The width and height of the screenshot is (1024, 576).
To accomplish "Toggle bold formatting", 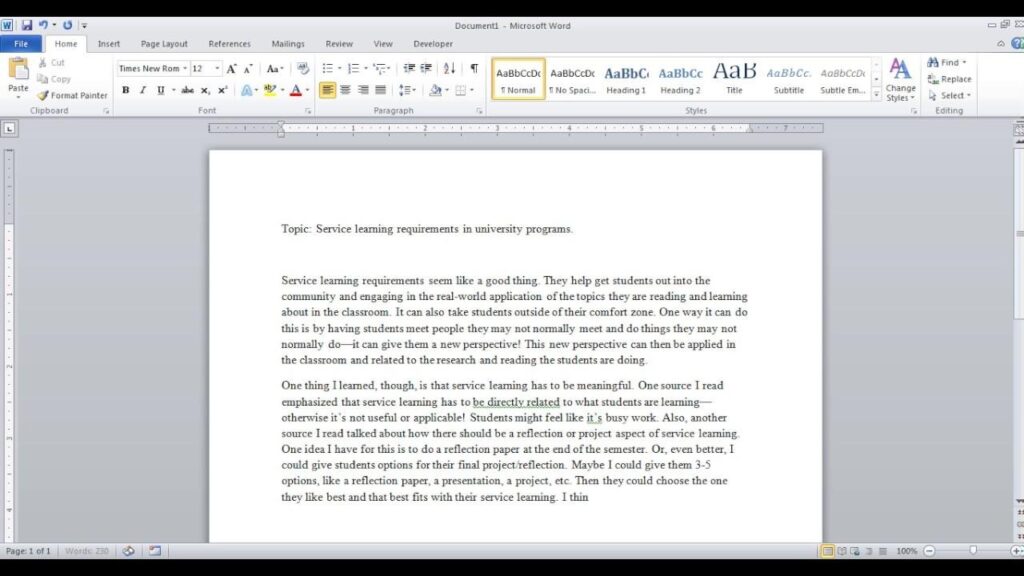I will pos(126,90).
